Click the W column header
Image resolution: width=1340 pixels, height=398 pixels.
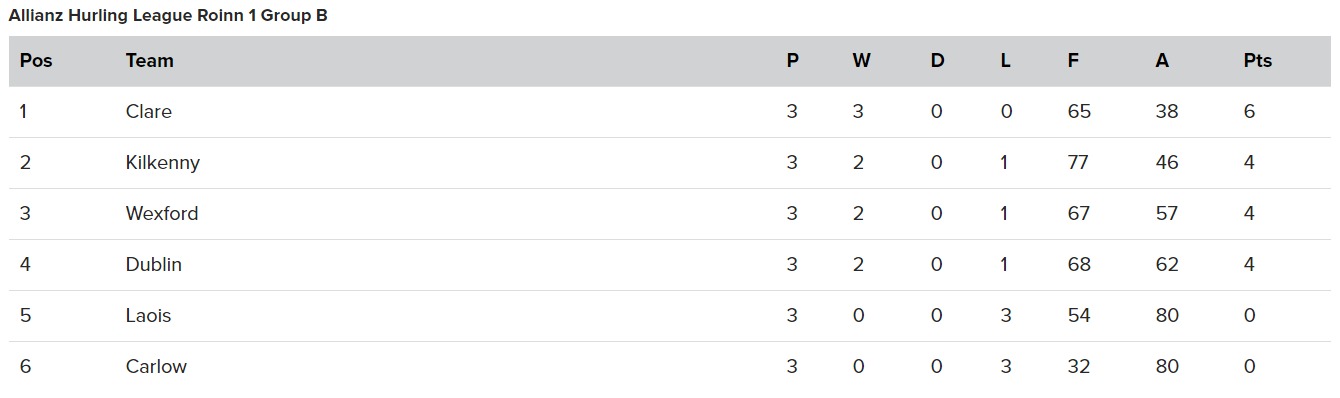point(861,60)
